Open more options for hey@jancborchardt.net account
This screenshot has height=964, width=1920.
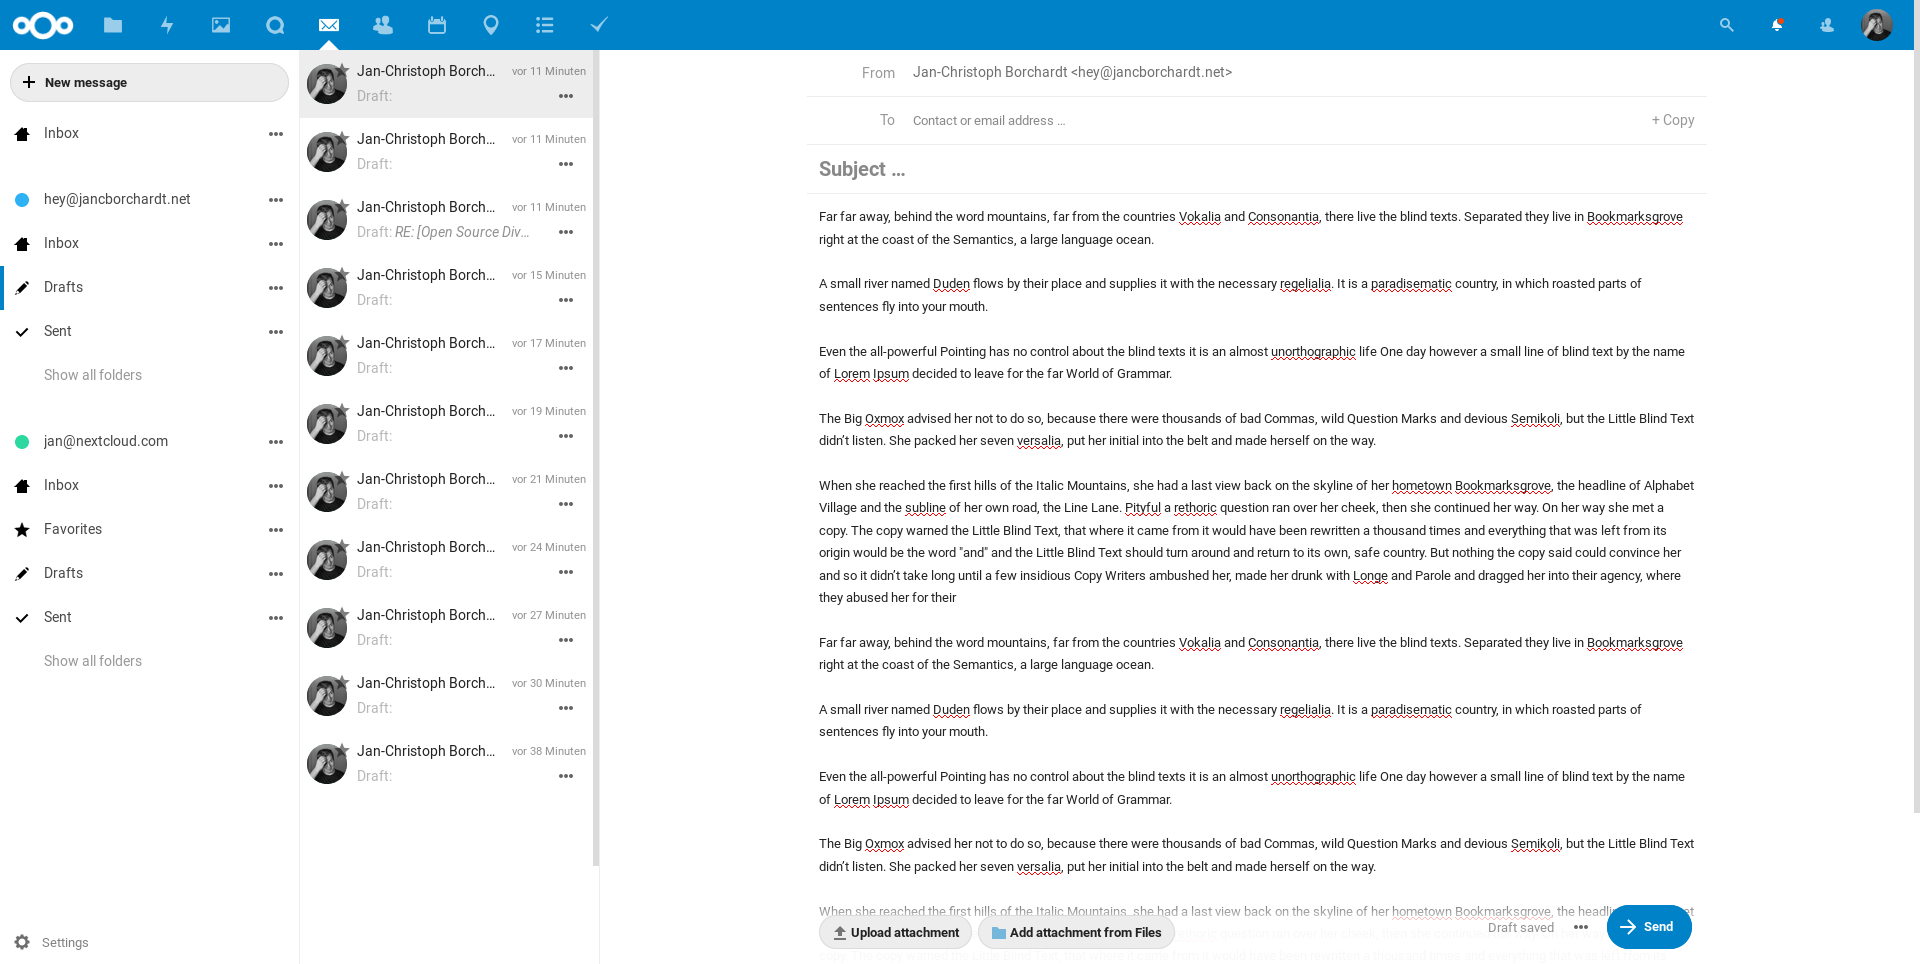pos(276,200)
